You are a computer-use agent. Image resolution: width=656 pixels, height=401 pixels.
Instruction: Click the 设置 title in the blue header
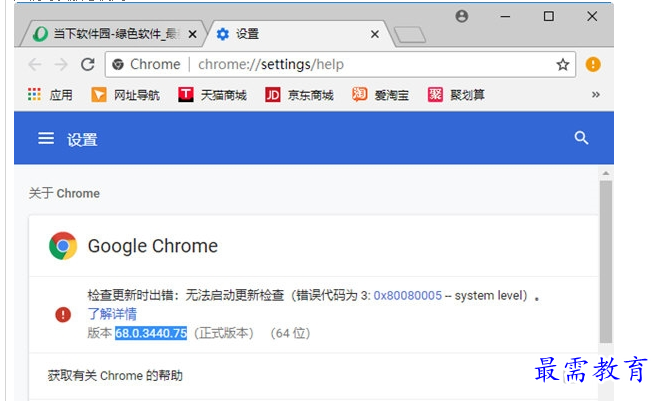click(x=82, y=139)
